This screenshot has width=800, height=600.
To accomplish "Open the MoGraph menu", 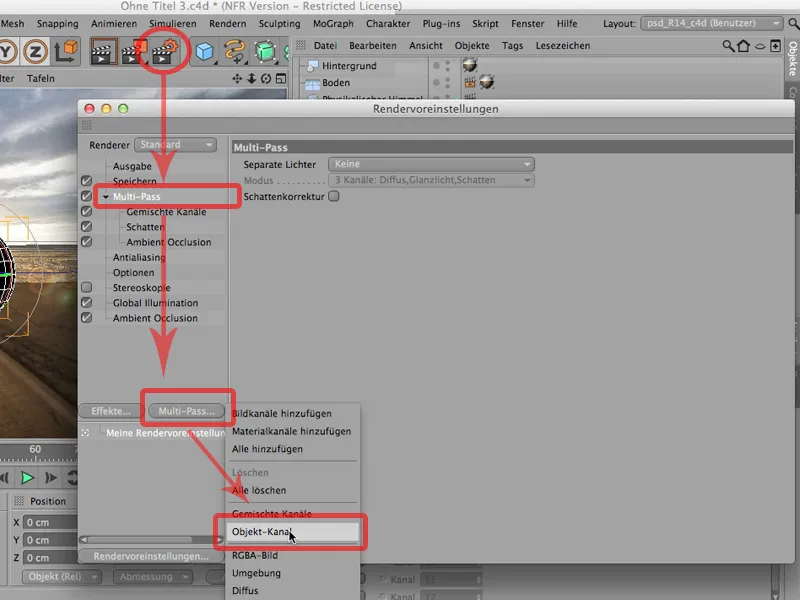I will [333, 23].
